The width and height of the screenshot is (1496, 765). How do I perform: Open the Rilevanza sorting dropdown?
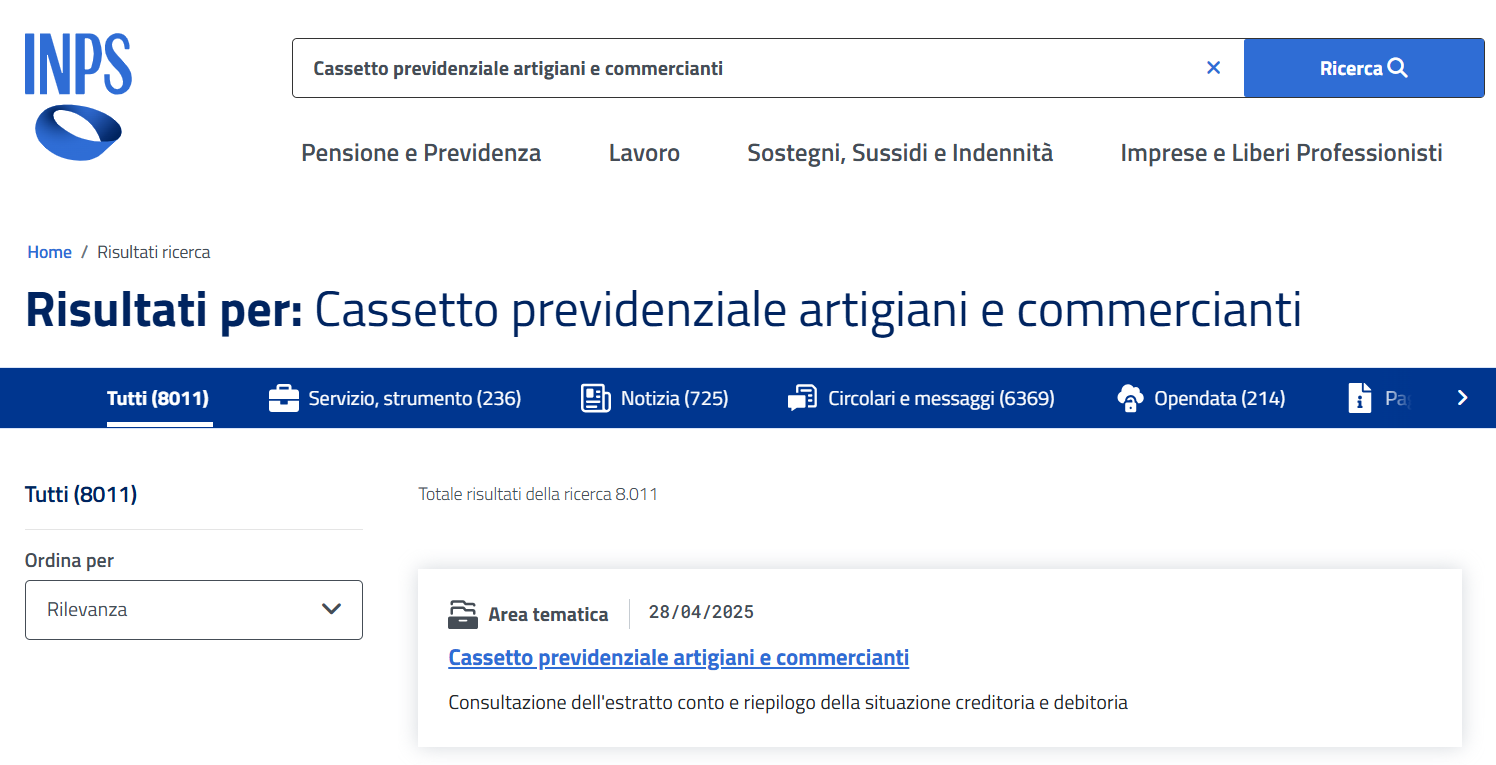[x=193, y=610]
